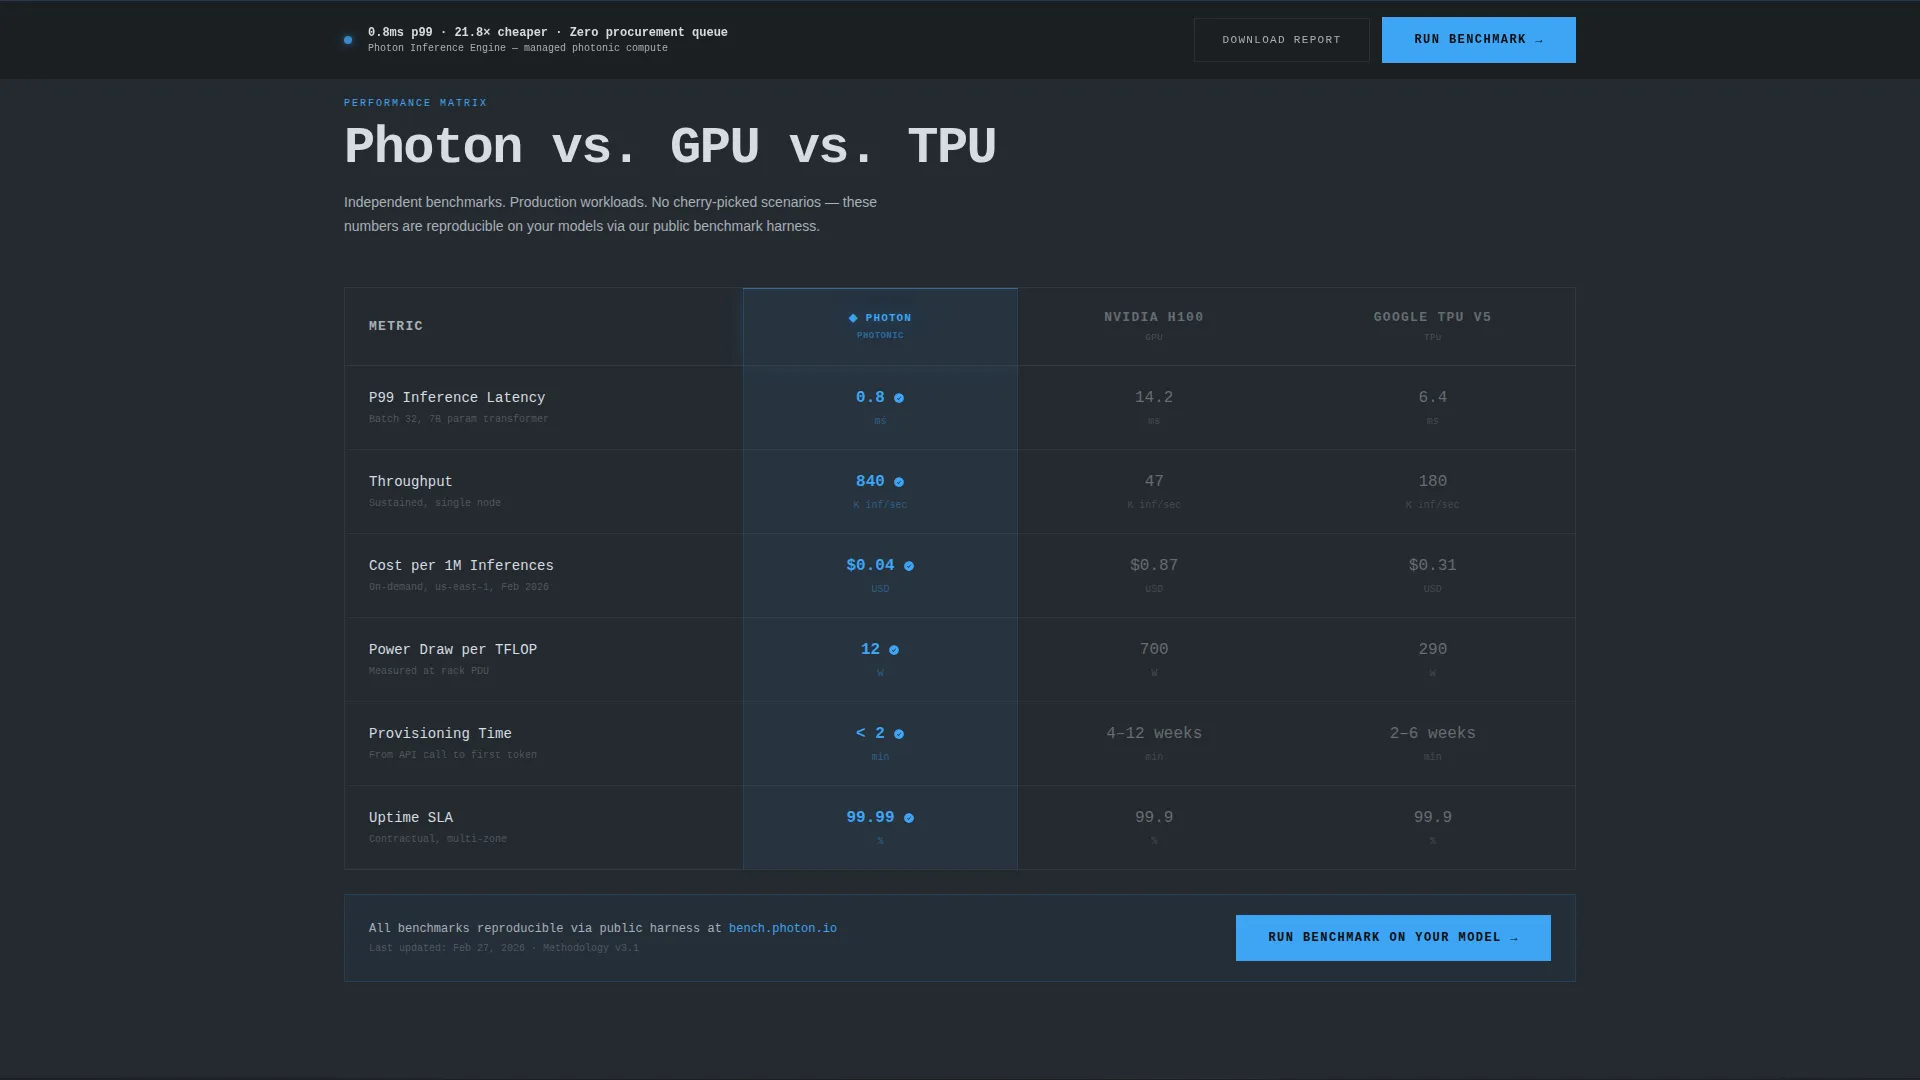Click the Throughput row label
Viewport: 1920px width, 1080px height.
410,482
